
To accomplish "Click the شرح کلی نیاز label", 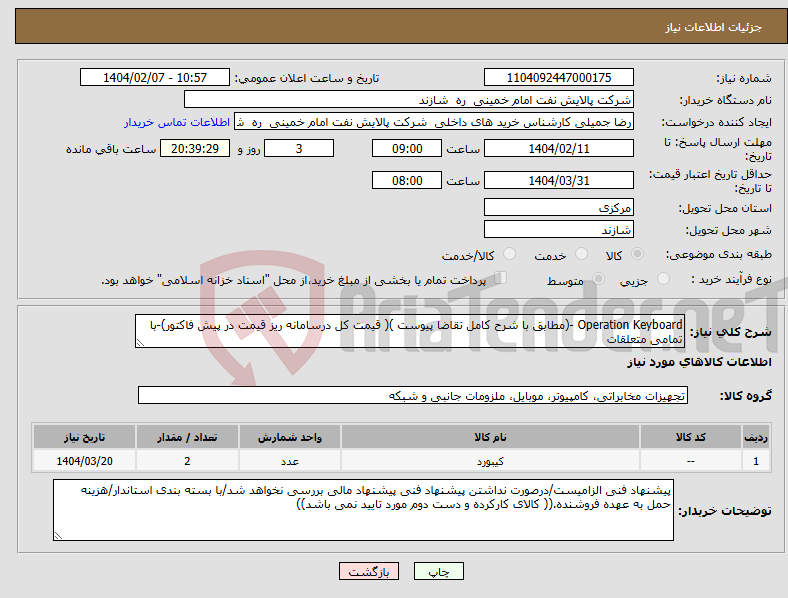I will (730, 332).
